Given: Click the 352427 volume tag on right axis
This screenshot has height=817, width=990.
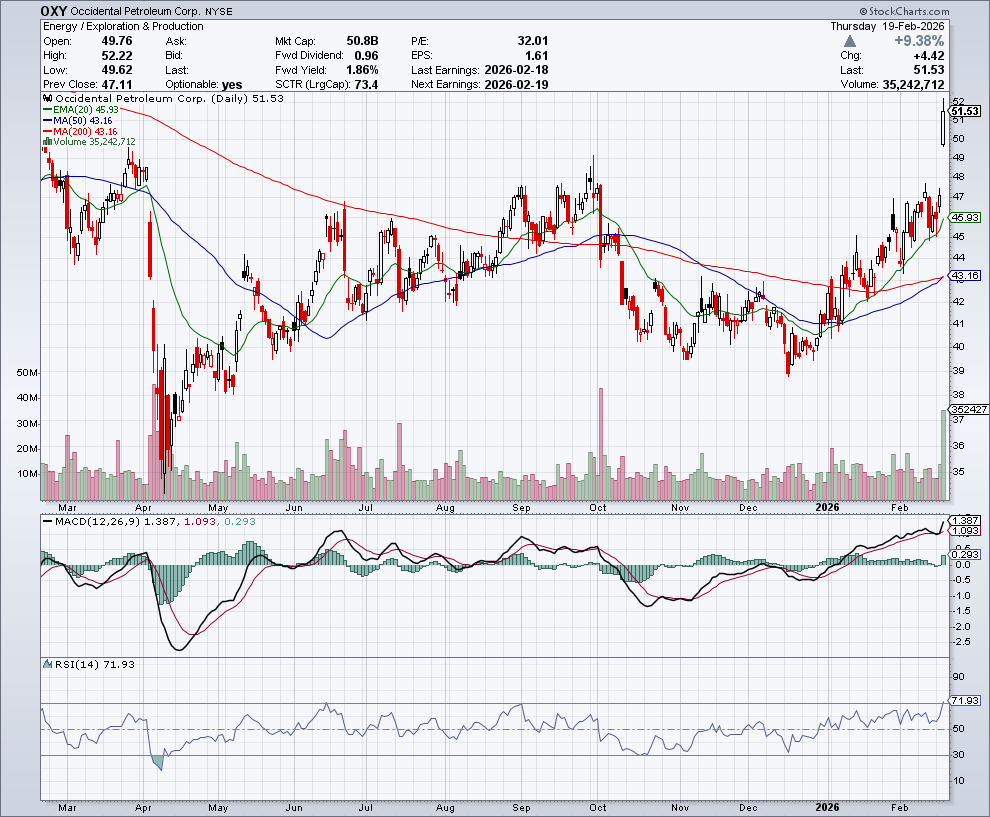Looking at the screenshot, I should pos(969,410).
